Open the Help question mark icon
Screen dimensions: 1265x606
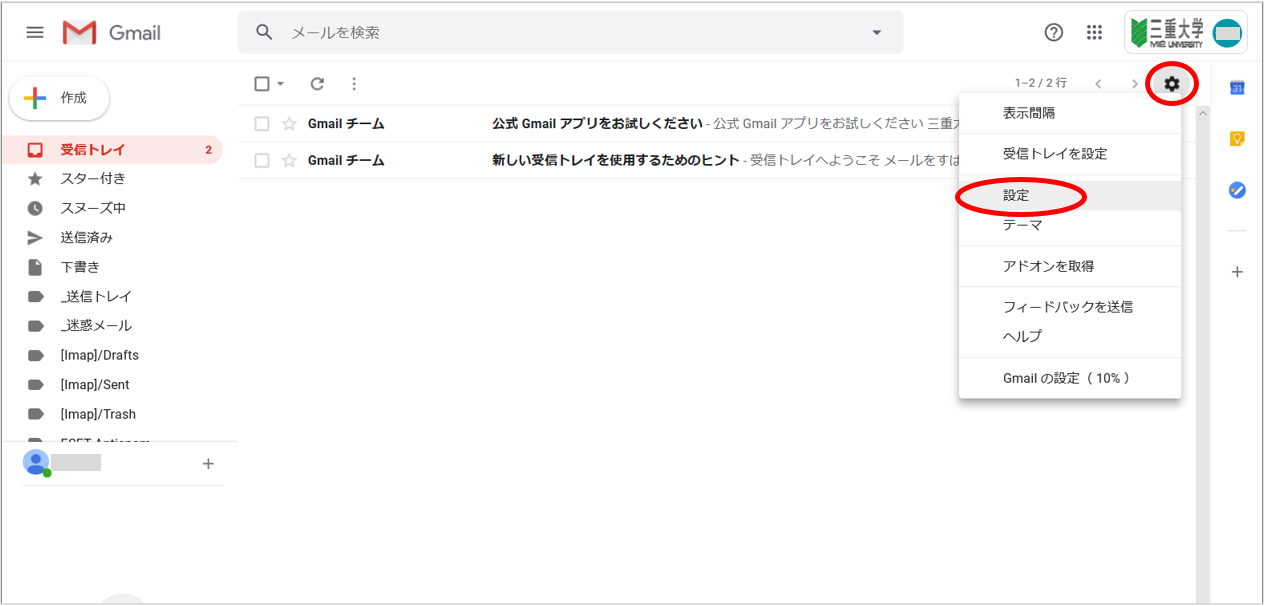(x=1053, y=32)
